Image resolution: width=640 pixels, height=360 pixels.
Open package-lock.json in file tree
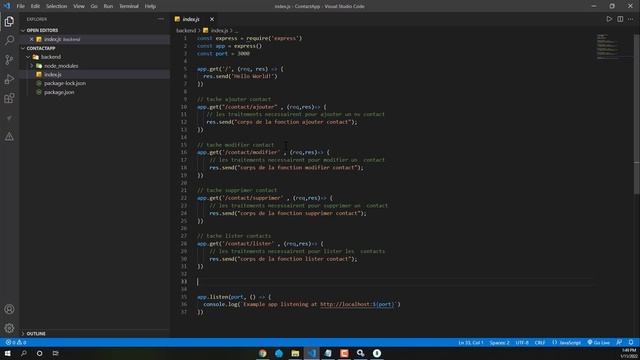click(65, 83)
